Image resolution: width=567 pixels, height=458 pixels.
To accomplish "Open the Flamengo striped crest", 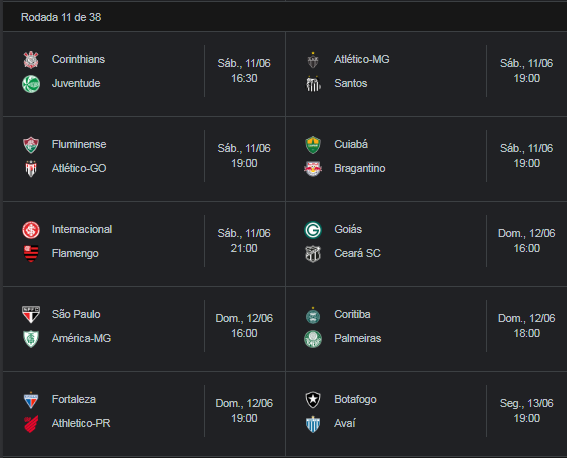I will click(31, 254).
